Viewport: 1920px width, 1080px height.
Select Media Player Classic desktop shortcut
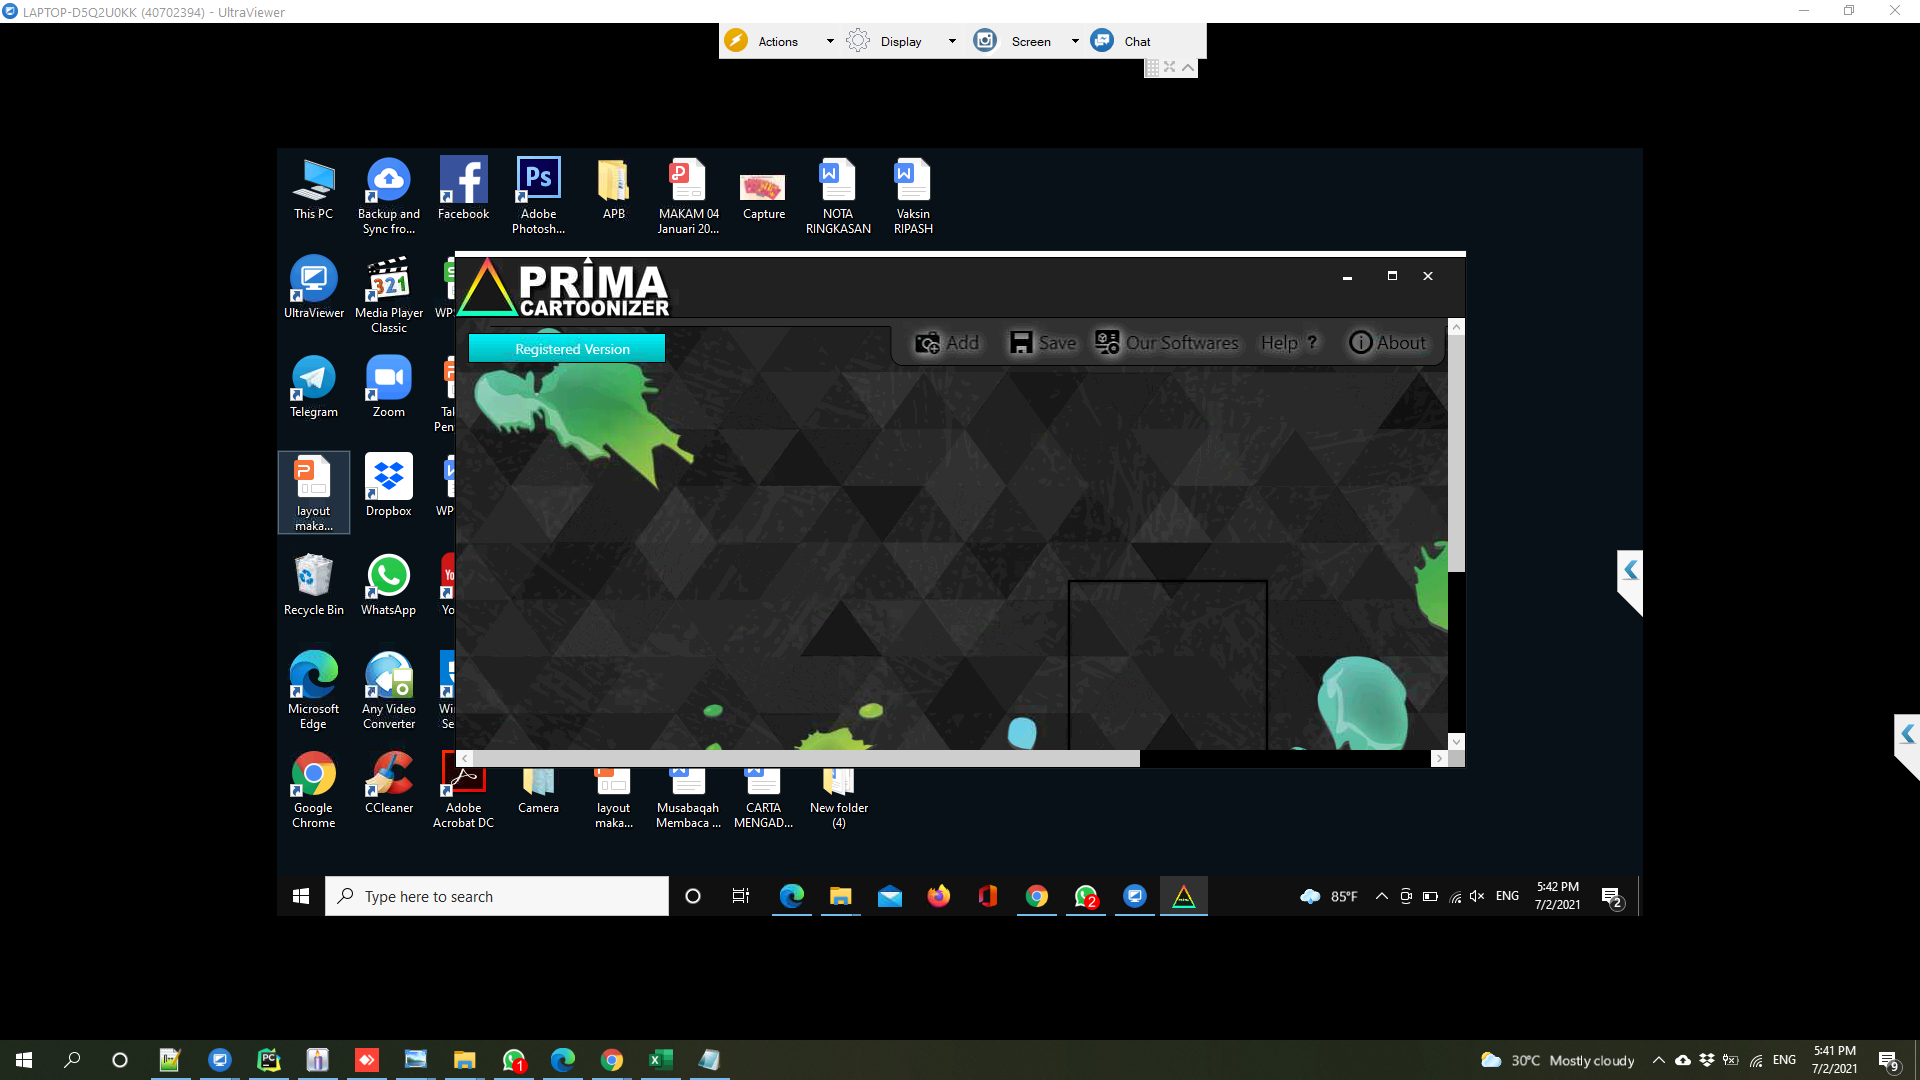[389, 294]
